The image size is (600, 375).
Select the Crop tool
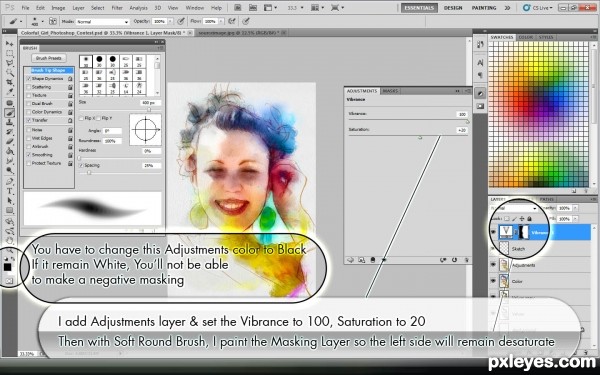[x=9, y=82]
